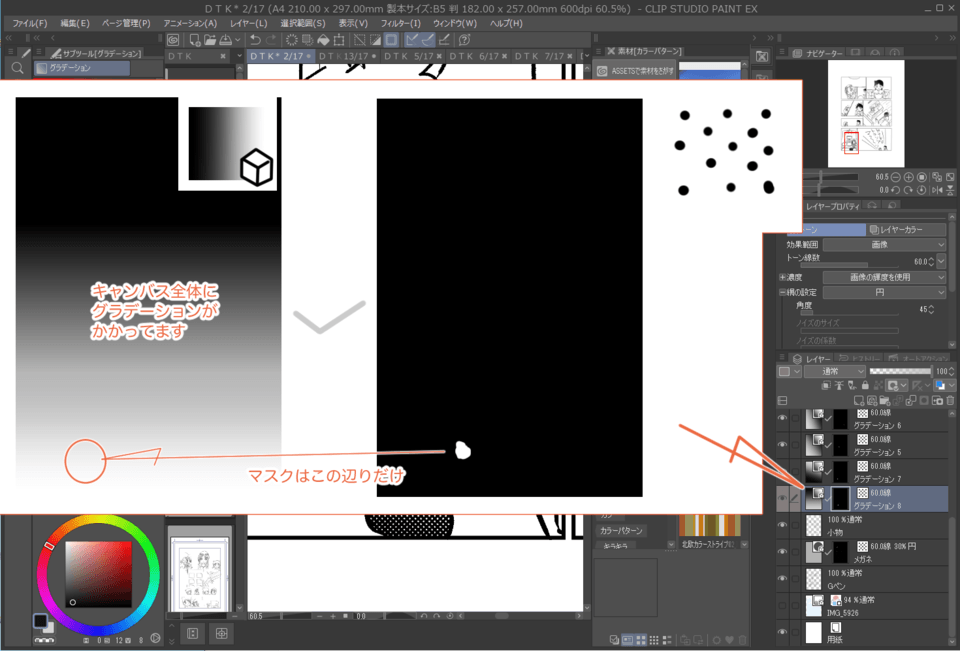Click the CLIP STUDIO launcher icon
Image resolution: width=960 pixels, height=651 pixels.
point(173,40)
